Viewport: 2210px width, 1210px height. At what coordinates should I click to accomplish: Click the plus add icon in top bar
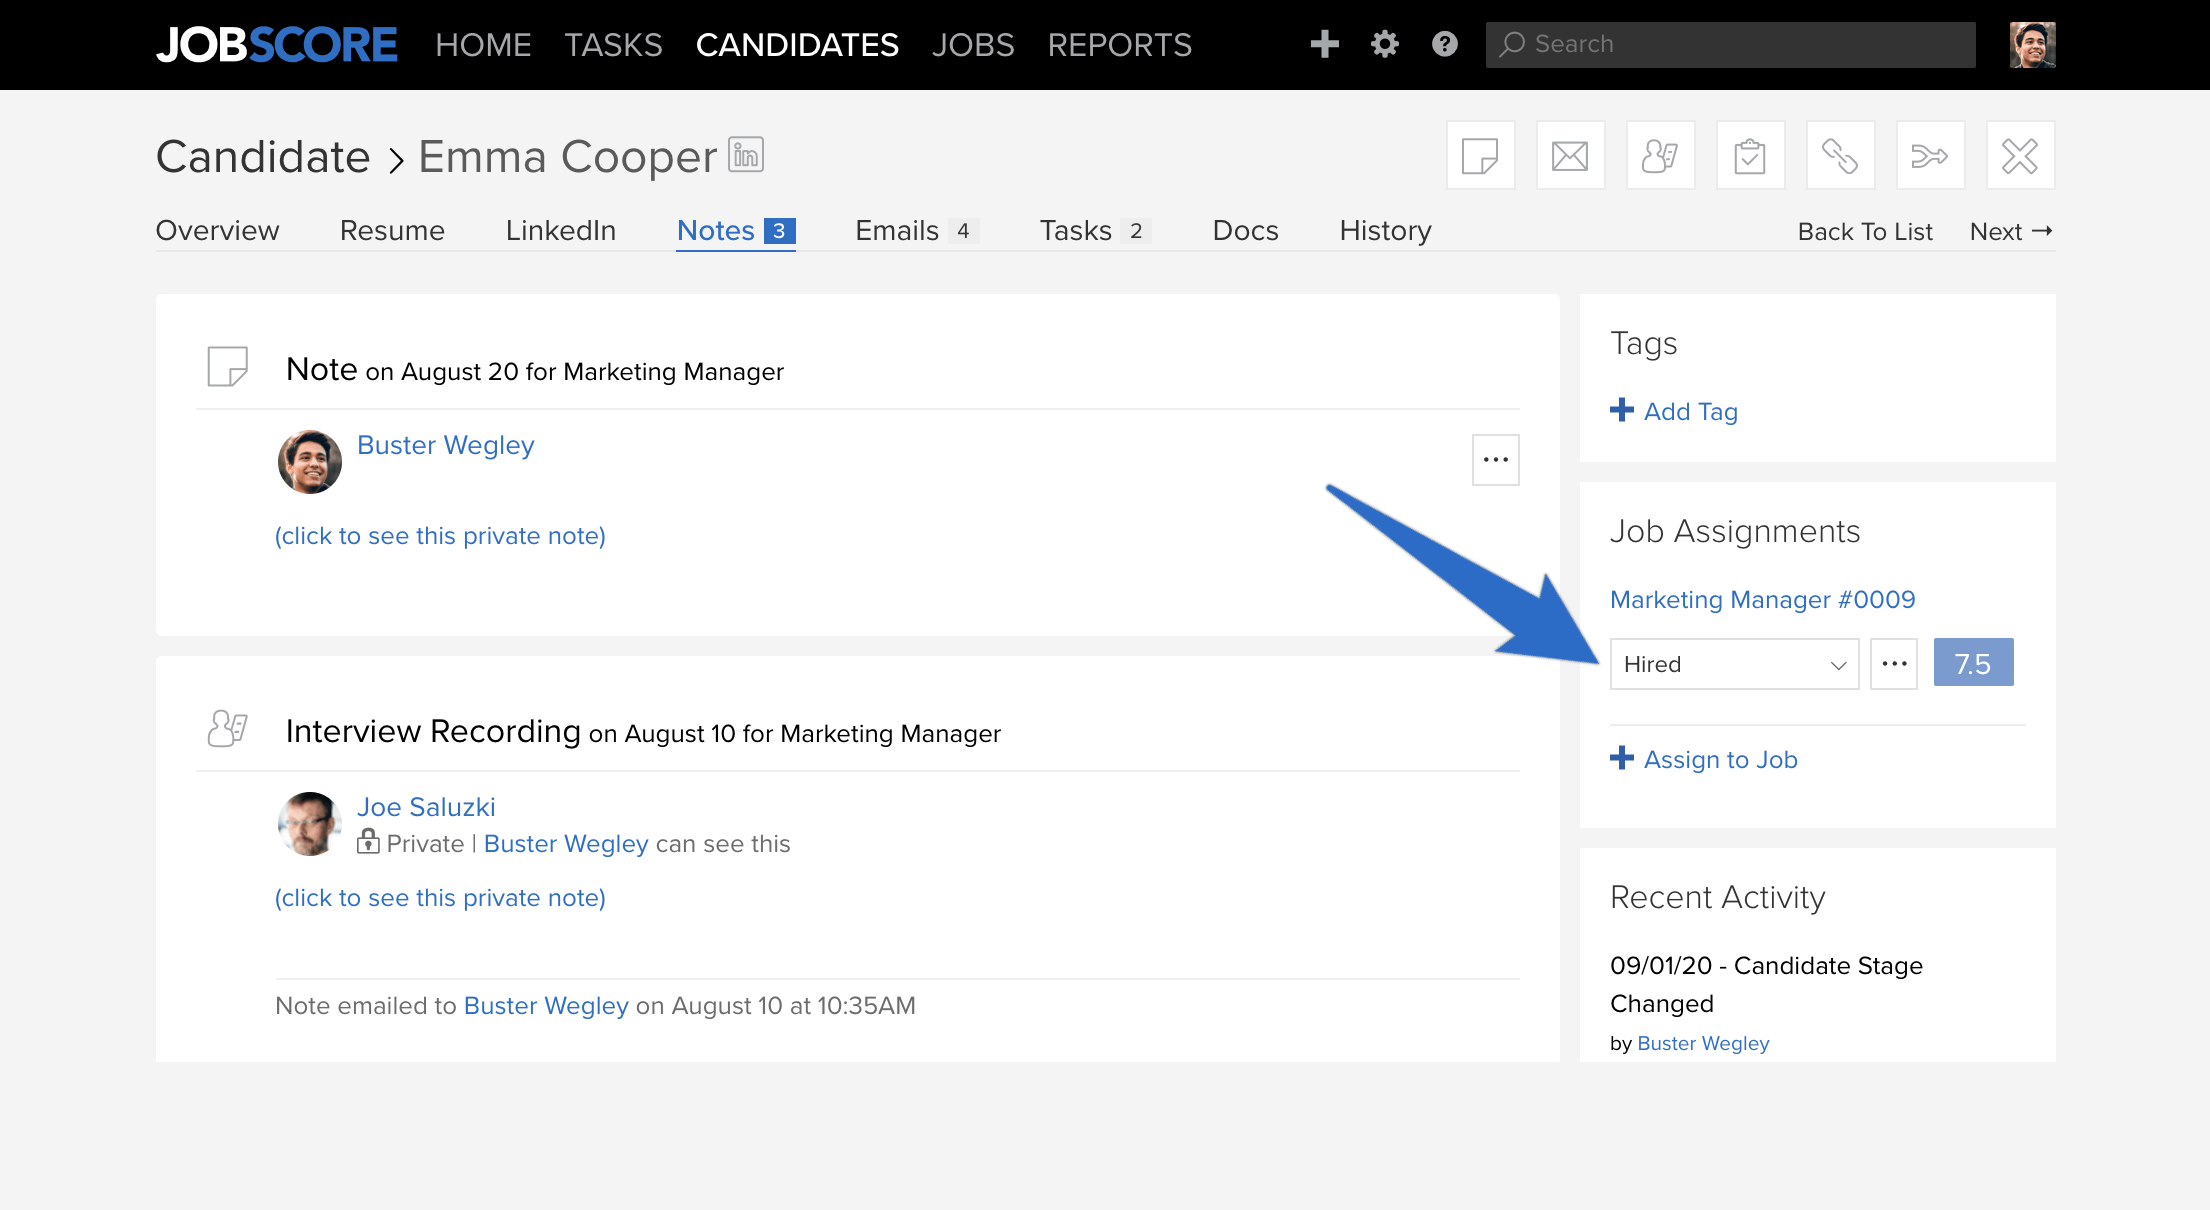1324,44
